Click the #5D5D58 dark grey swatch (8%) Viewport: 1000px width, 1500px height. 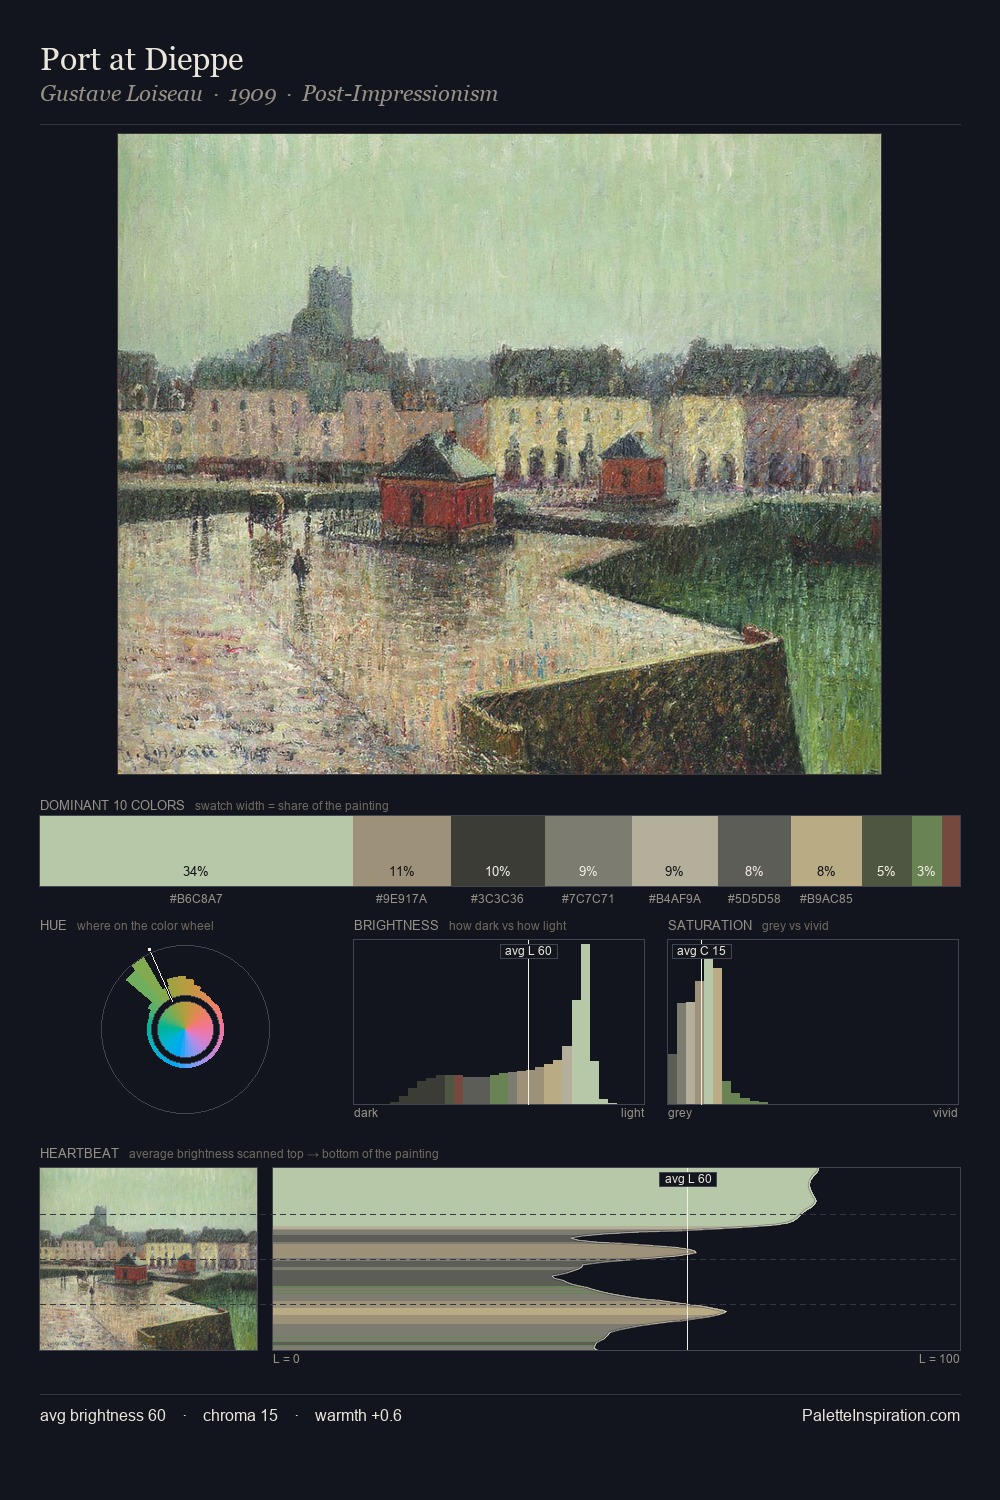tap(754, 851)
